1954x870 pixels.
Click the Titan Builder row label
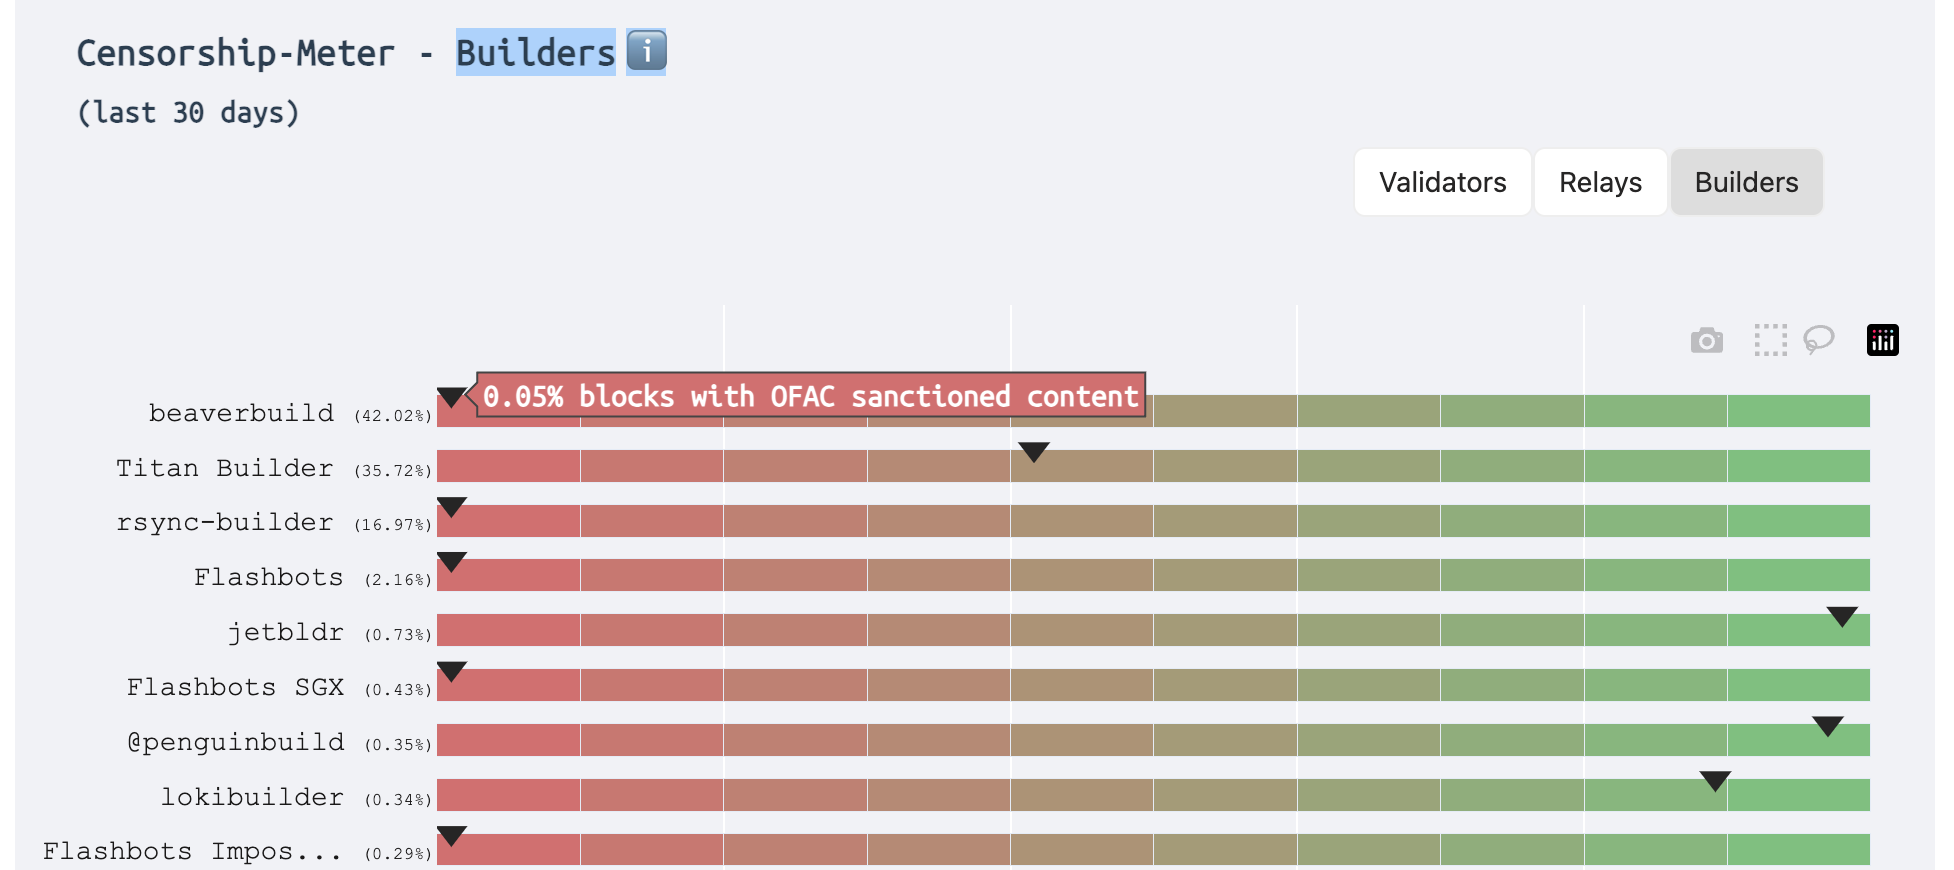[224, 468]
